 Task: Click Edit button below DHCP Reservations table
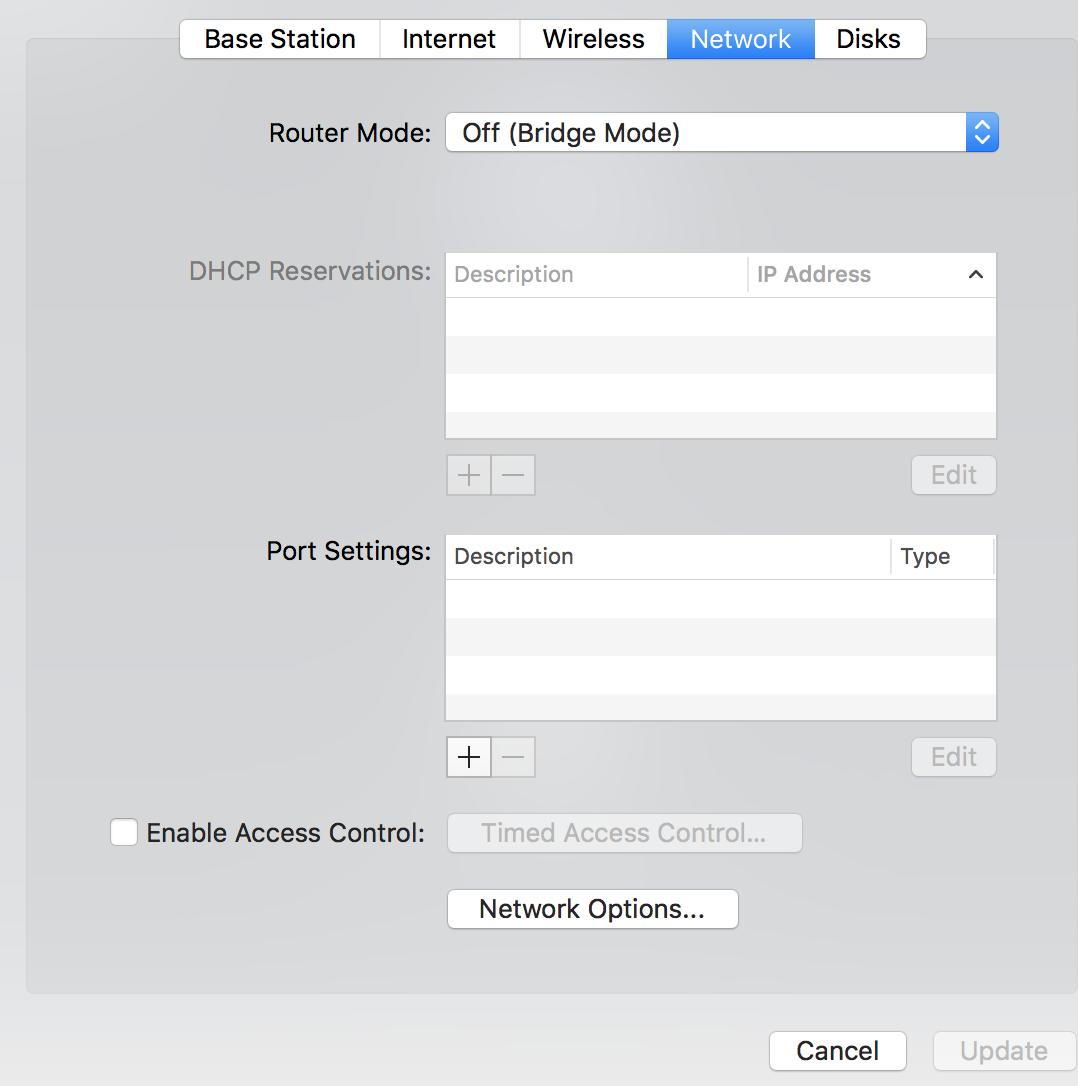[953, 476]
